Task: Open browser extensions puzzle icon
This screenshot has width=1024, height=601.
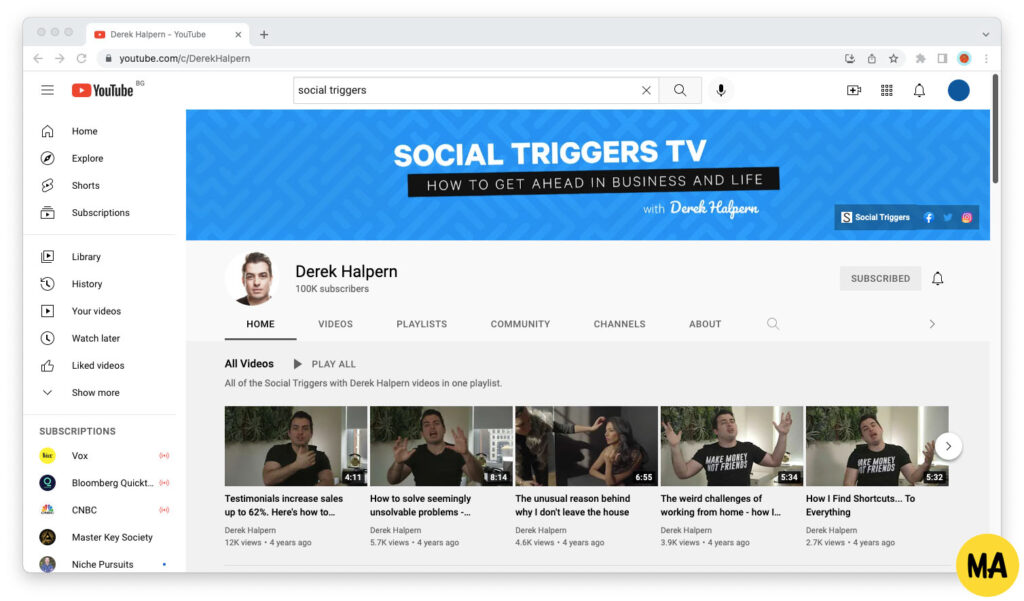Action: 920,58
